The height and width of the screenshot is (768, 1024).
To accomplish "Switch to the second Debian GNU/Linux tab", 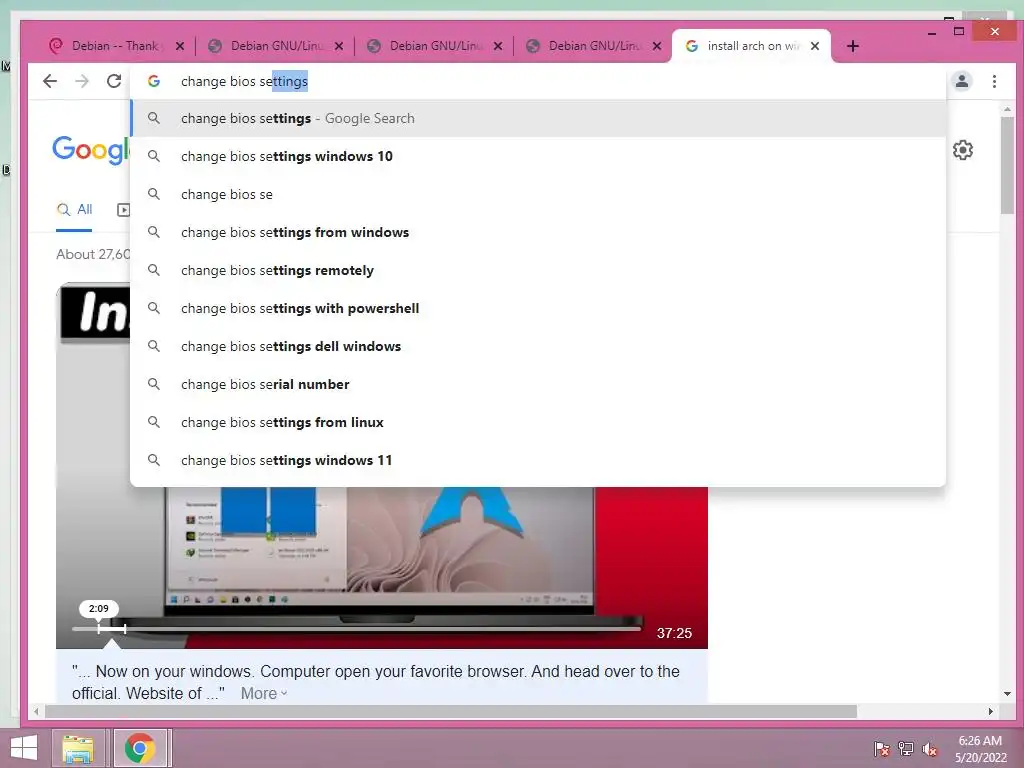I will (x=434, y=46).
